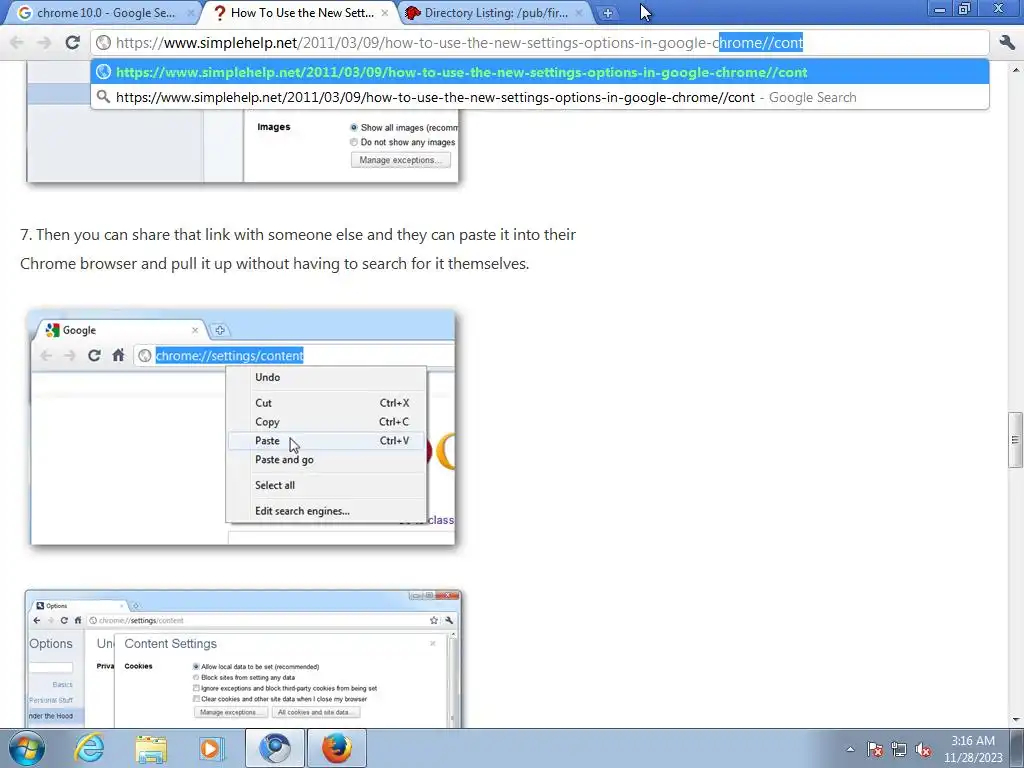
Task: Open the clock showing 3:16 AM
Action: click(x=972, y=749)
